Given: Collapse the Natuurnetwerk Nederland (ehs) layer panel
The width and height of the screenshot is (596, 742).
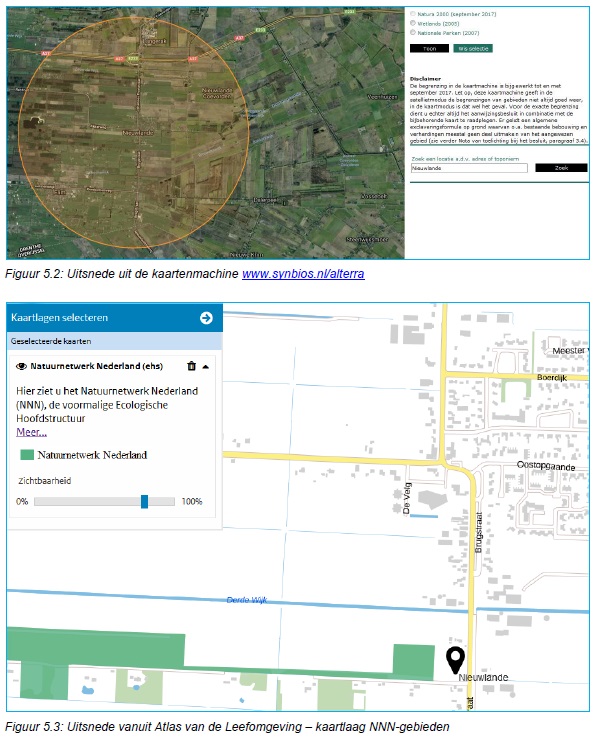Looking at the screenshot, I should (205, 366).
